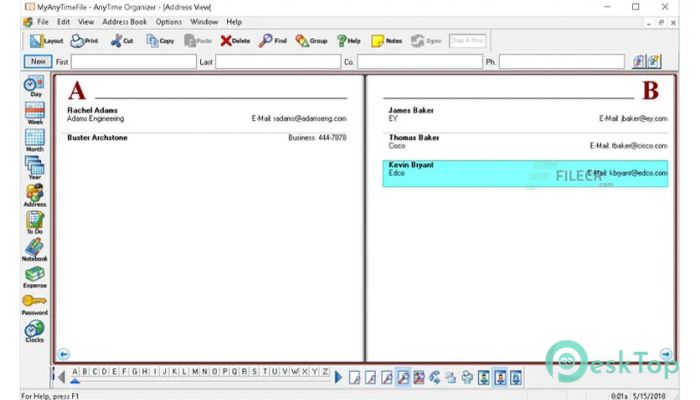Click the greyed Sync toolbar icon
This screenshot has width=700, height=400.
(x=426, y=41)
